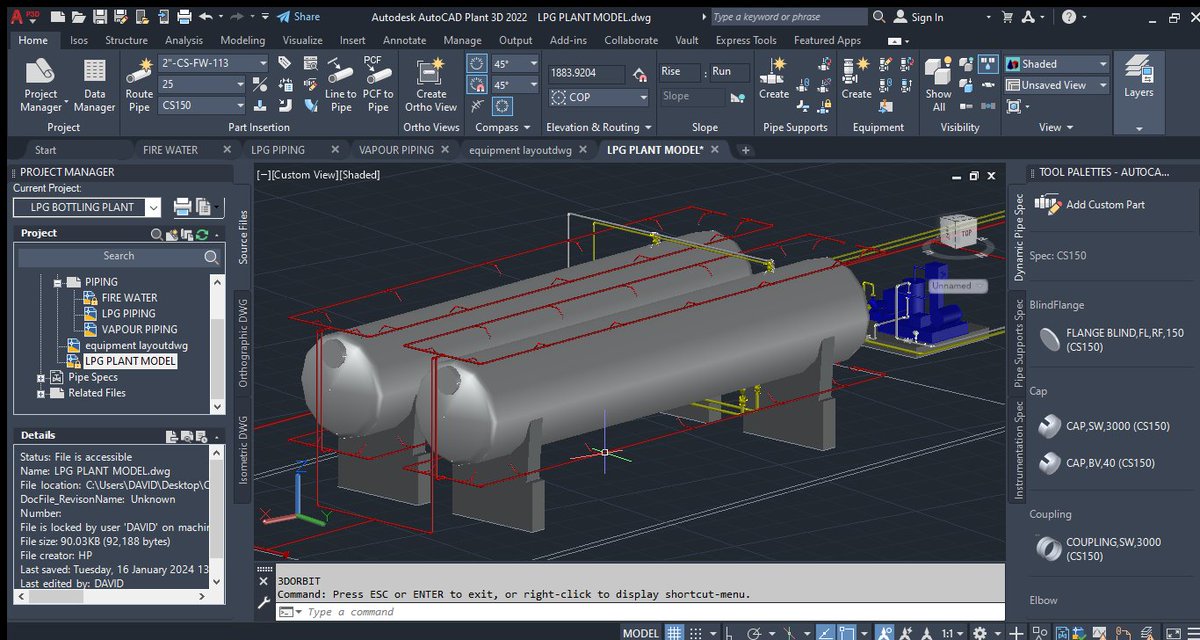Click Create in Pipe Supports panel
Screen dimensions: 1200x640
[x=773, y=78]
